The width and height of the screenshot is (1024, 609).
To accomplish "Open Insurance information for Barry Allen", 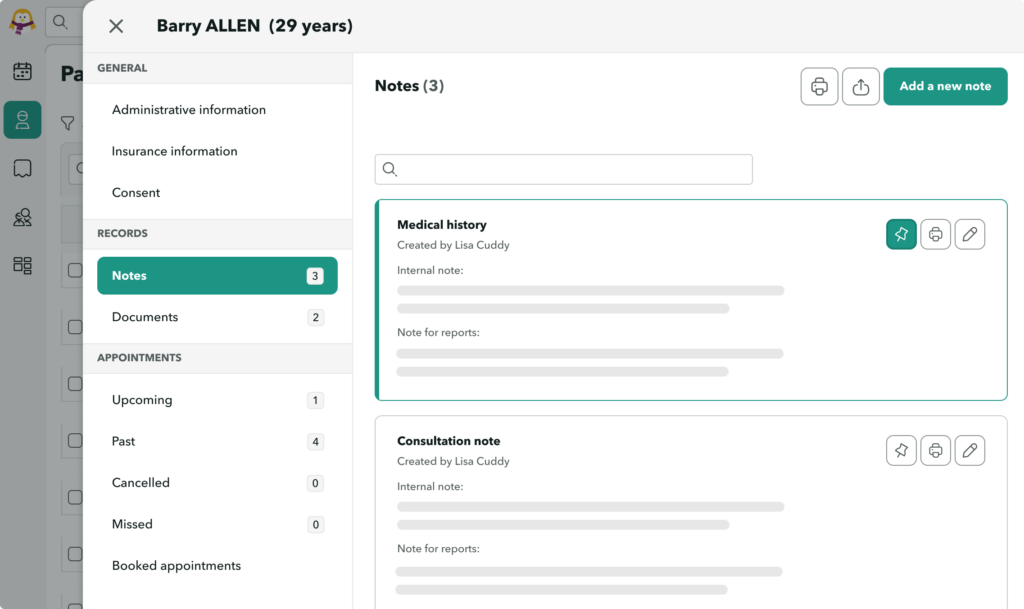I will (x=174, y=151).
